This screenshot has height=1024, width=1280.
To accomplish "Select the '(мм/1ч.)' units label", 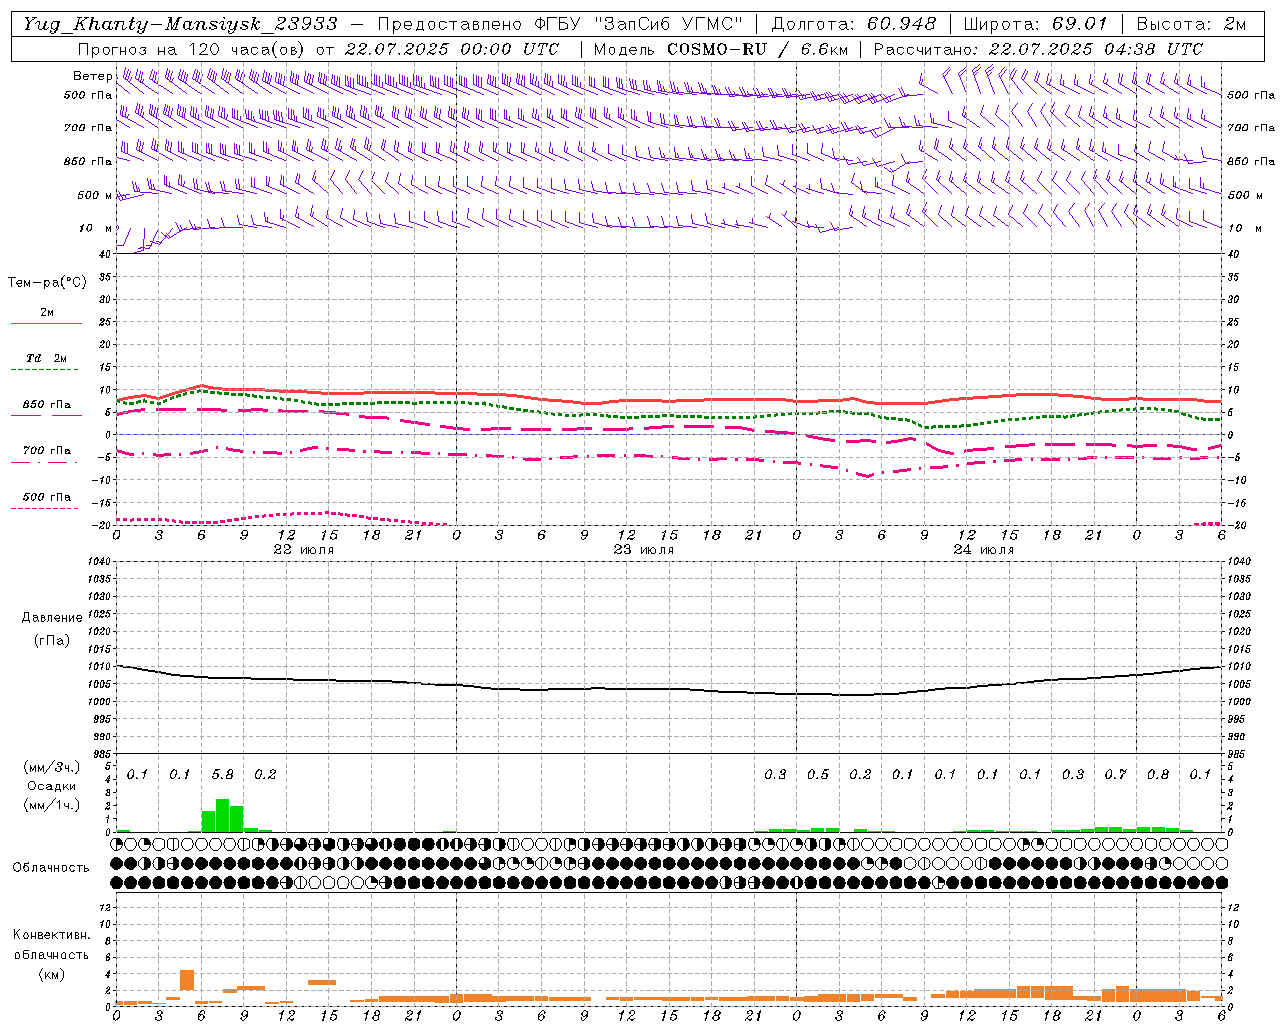I will [52, 805].
